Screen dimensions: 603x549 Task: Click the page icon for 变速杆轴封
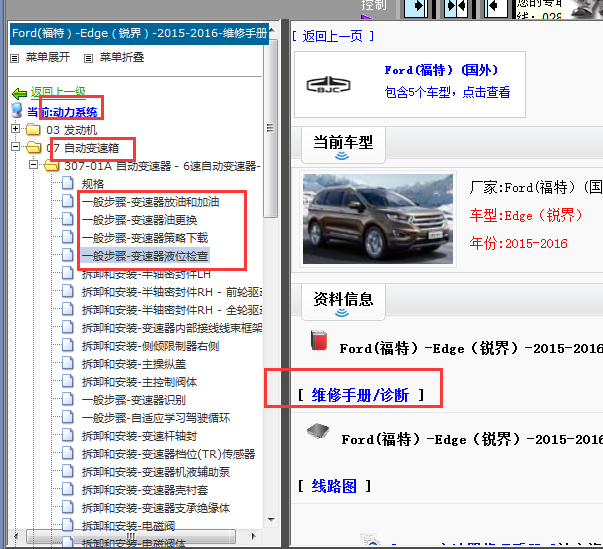[x=68, y=435]
